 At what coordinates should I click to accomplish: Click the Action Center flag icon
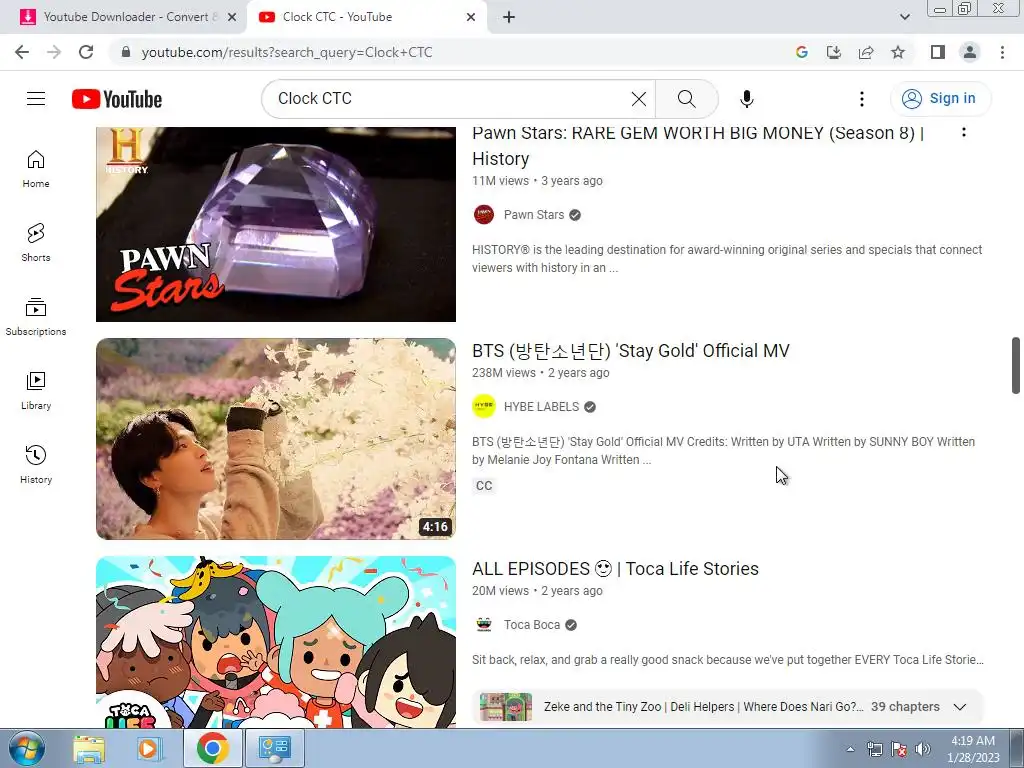coord(899,749)
